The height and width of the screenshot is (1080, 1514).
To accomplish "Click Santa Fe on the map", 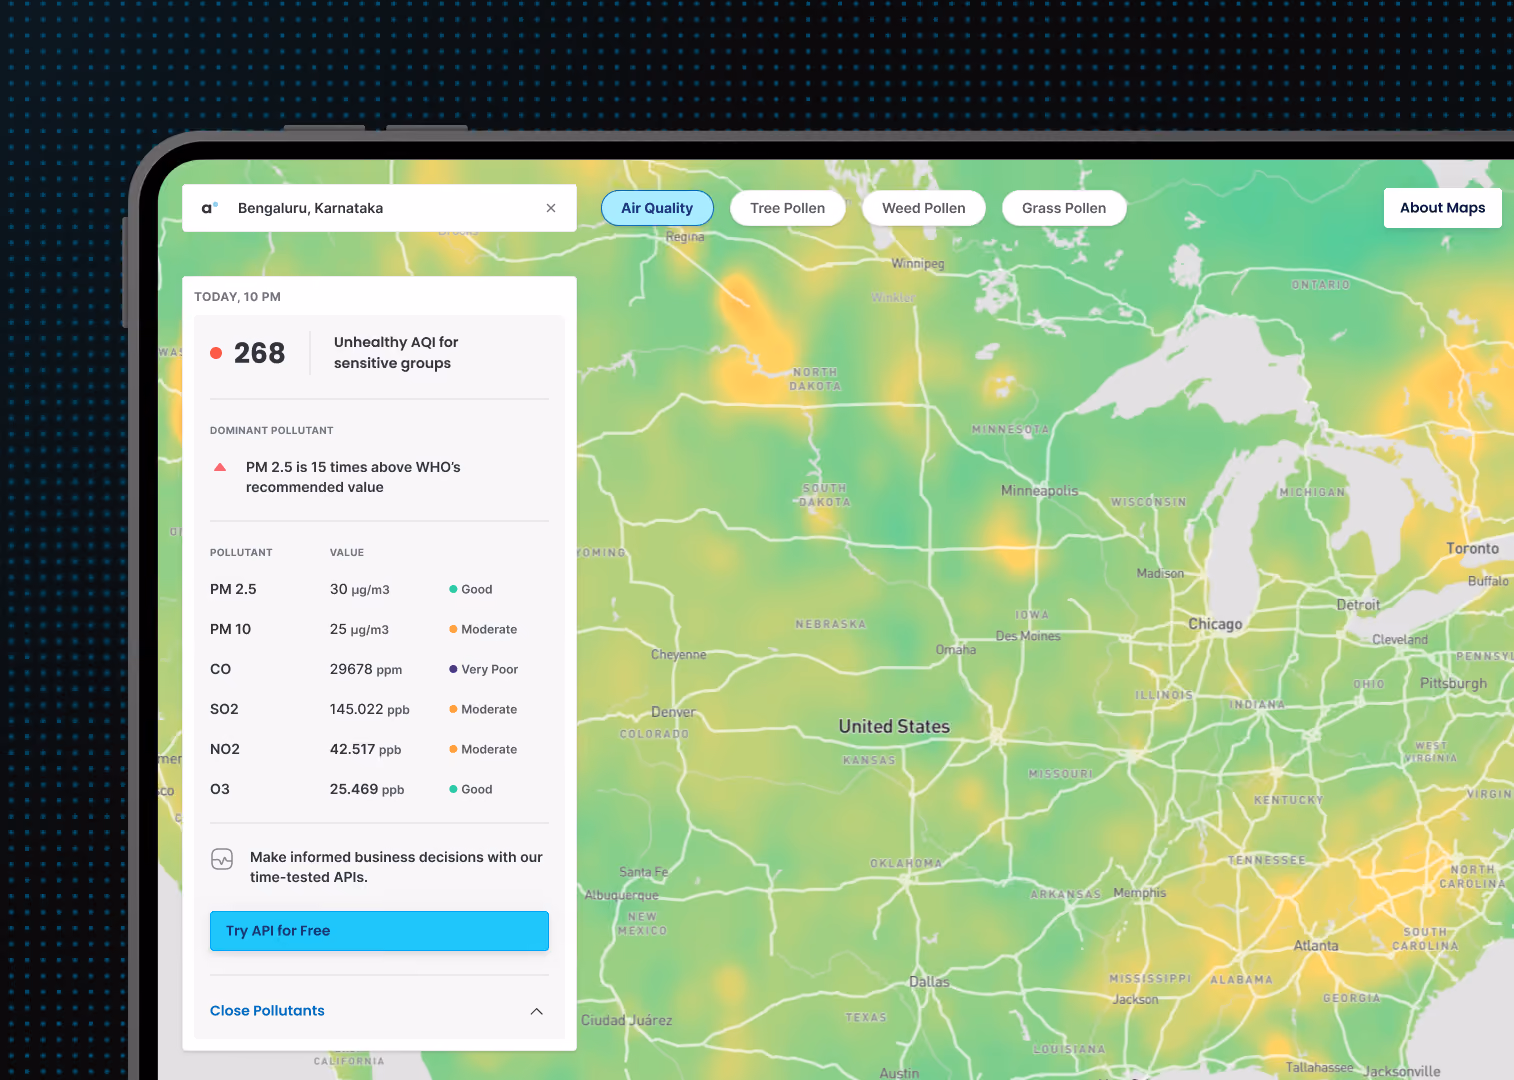I will point(643,872).
